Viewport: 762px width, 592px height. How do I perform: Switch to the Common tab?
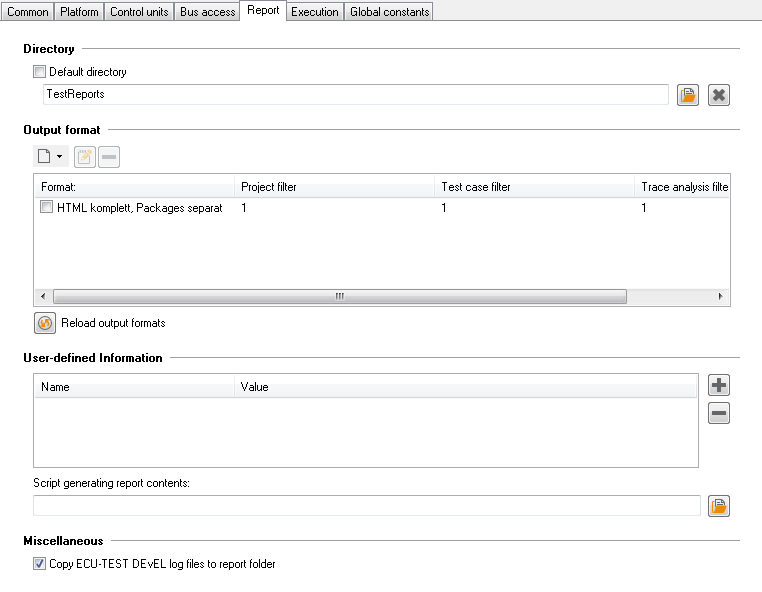28,12
